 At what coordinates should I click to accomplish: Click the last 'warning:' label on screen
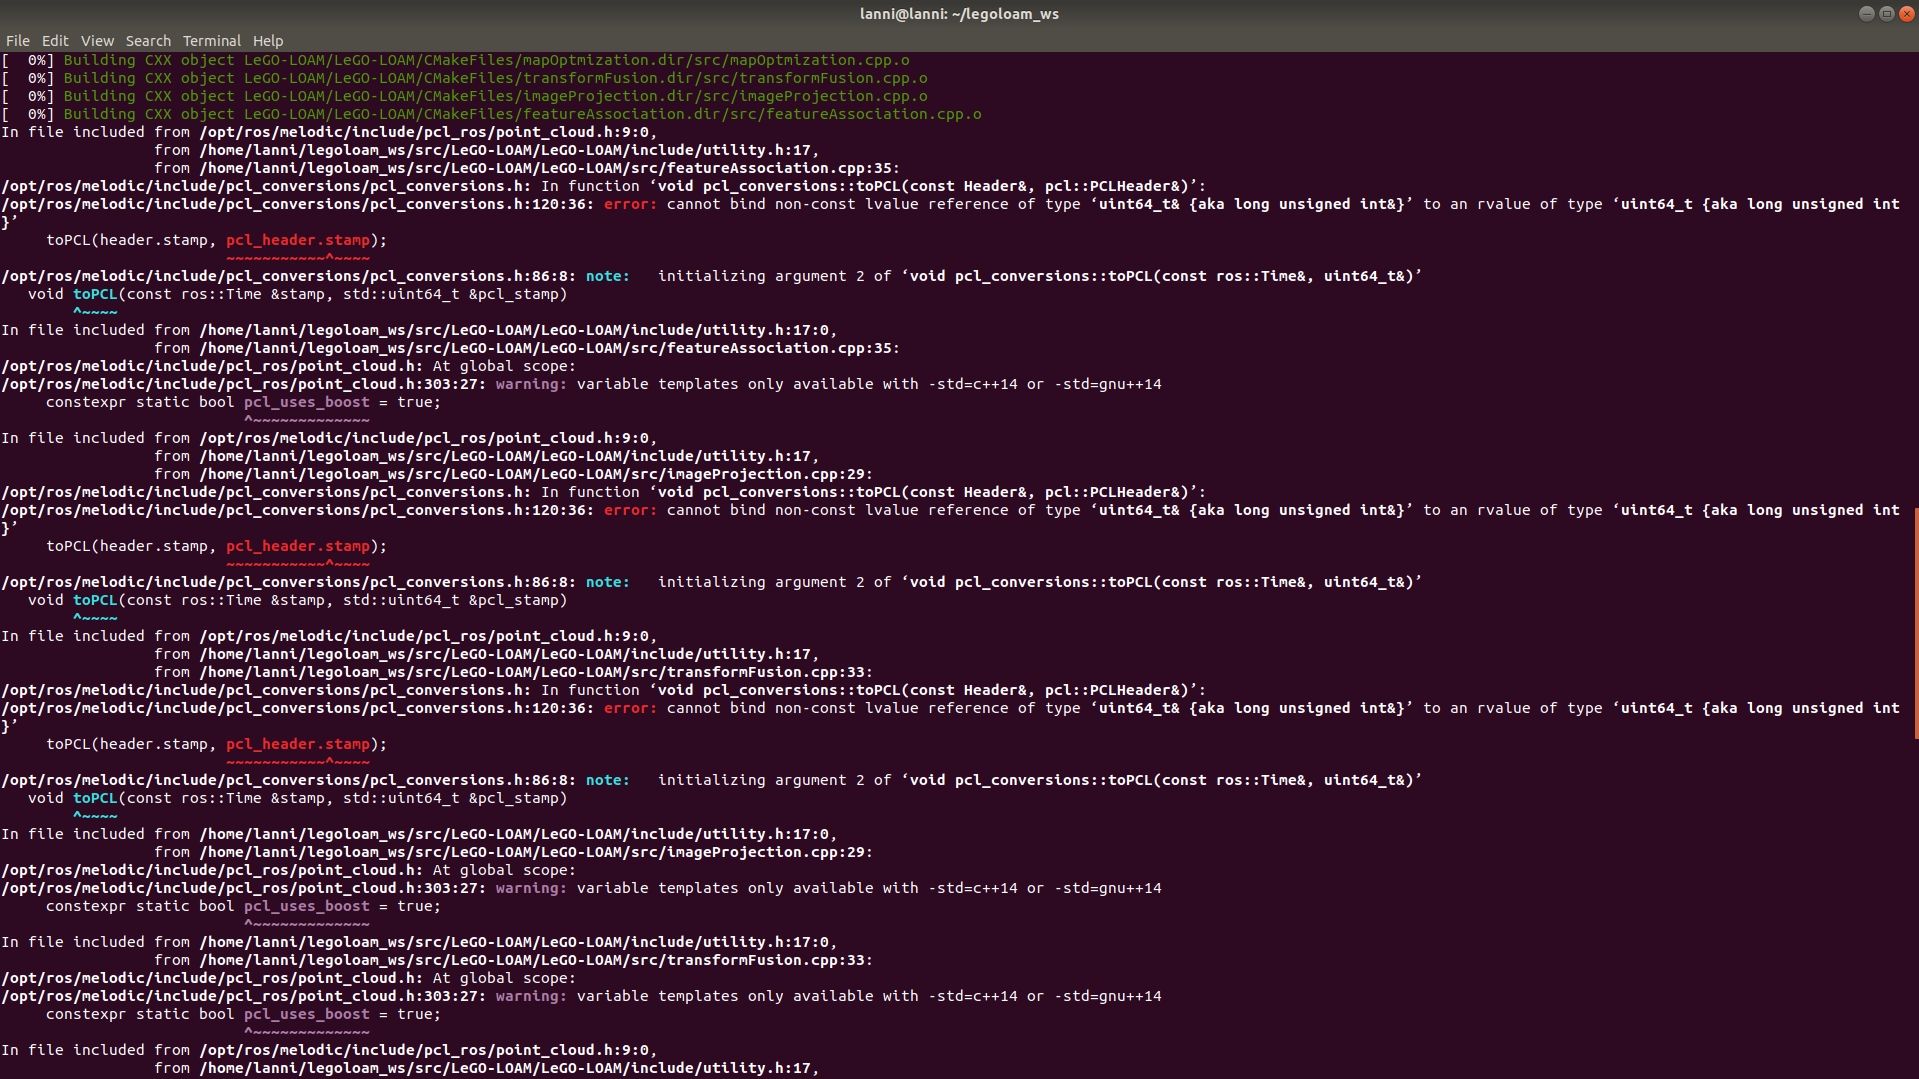click(531, 996)
